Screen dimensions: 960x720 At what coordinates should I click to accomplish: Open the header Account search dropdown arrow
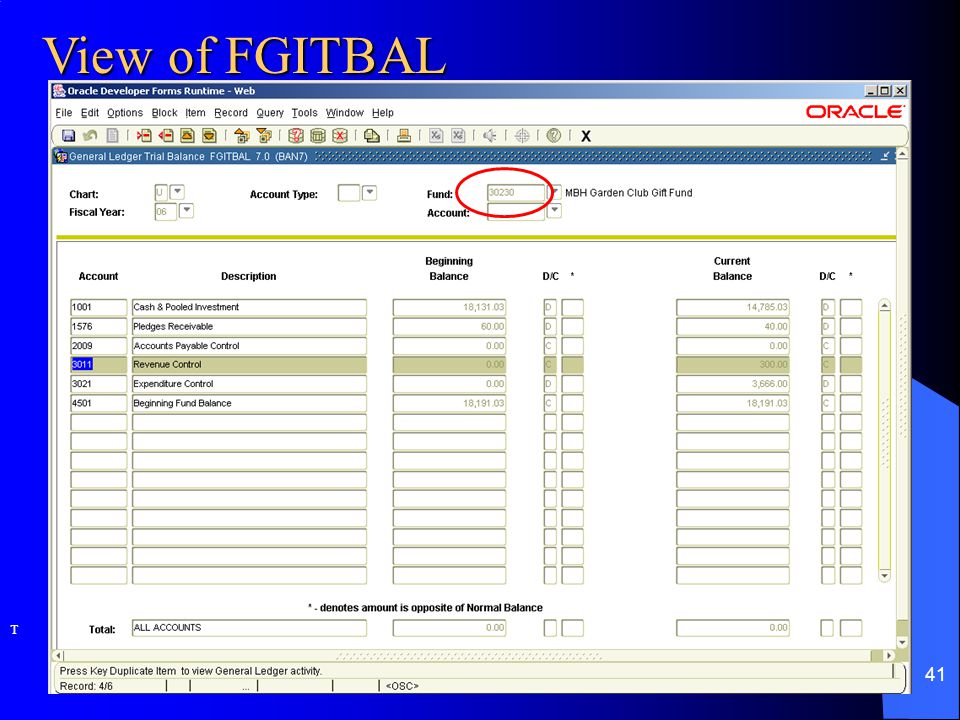[x=554, y=211]
